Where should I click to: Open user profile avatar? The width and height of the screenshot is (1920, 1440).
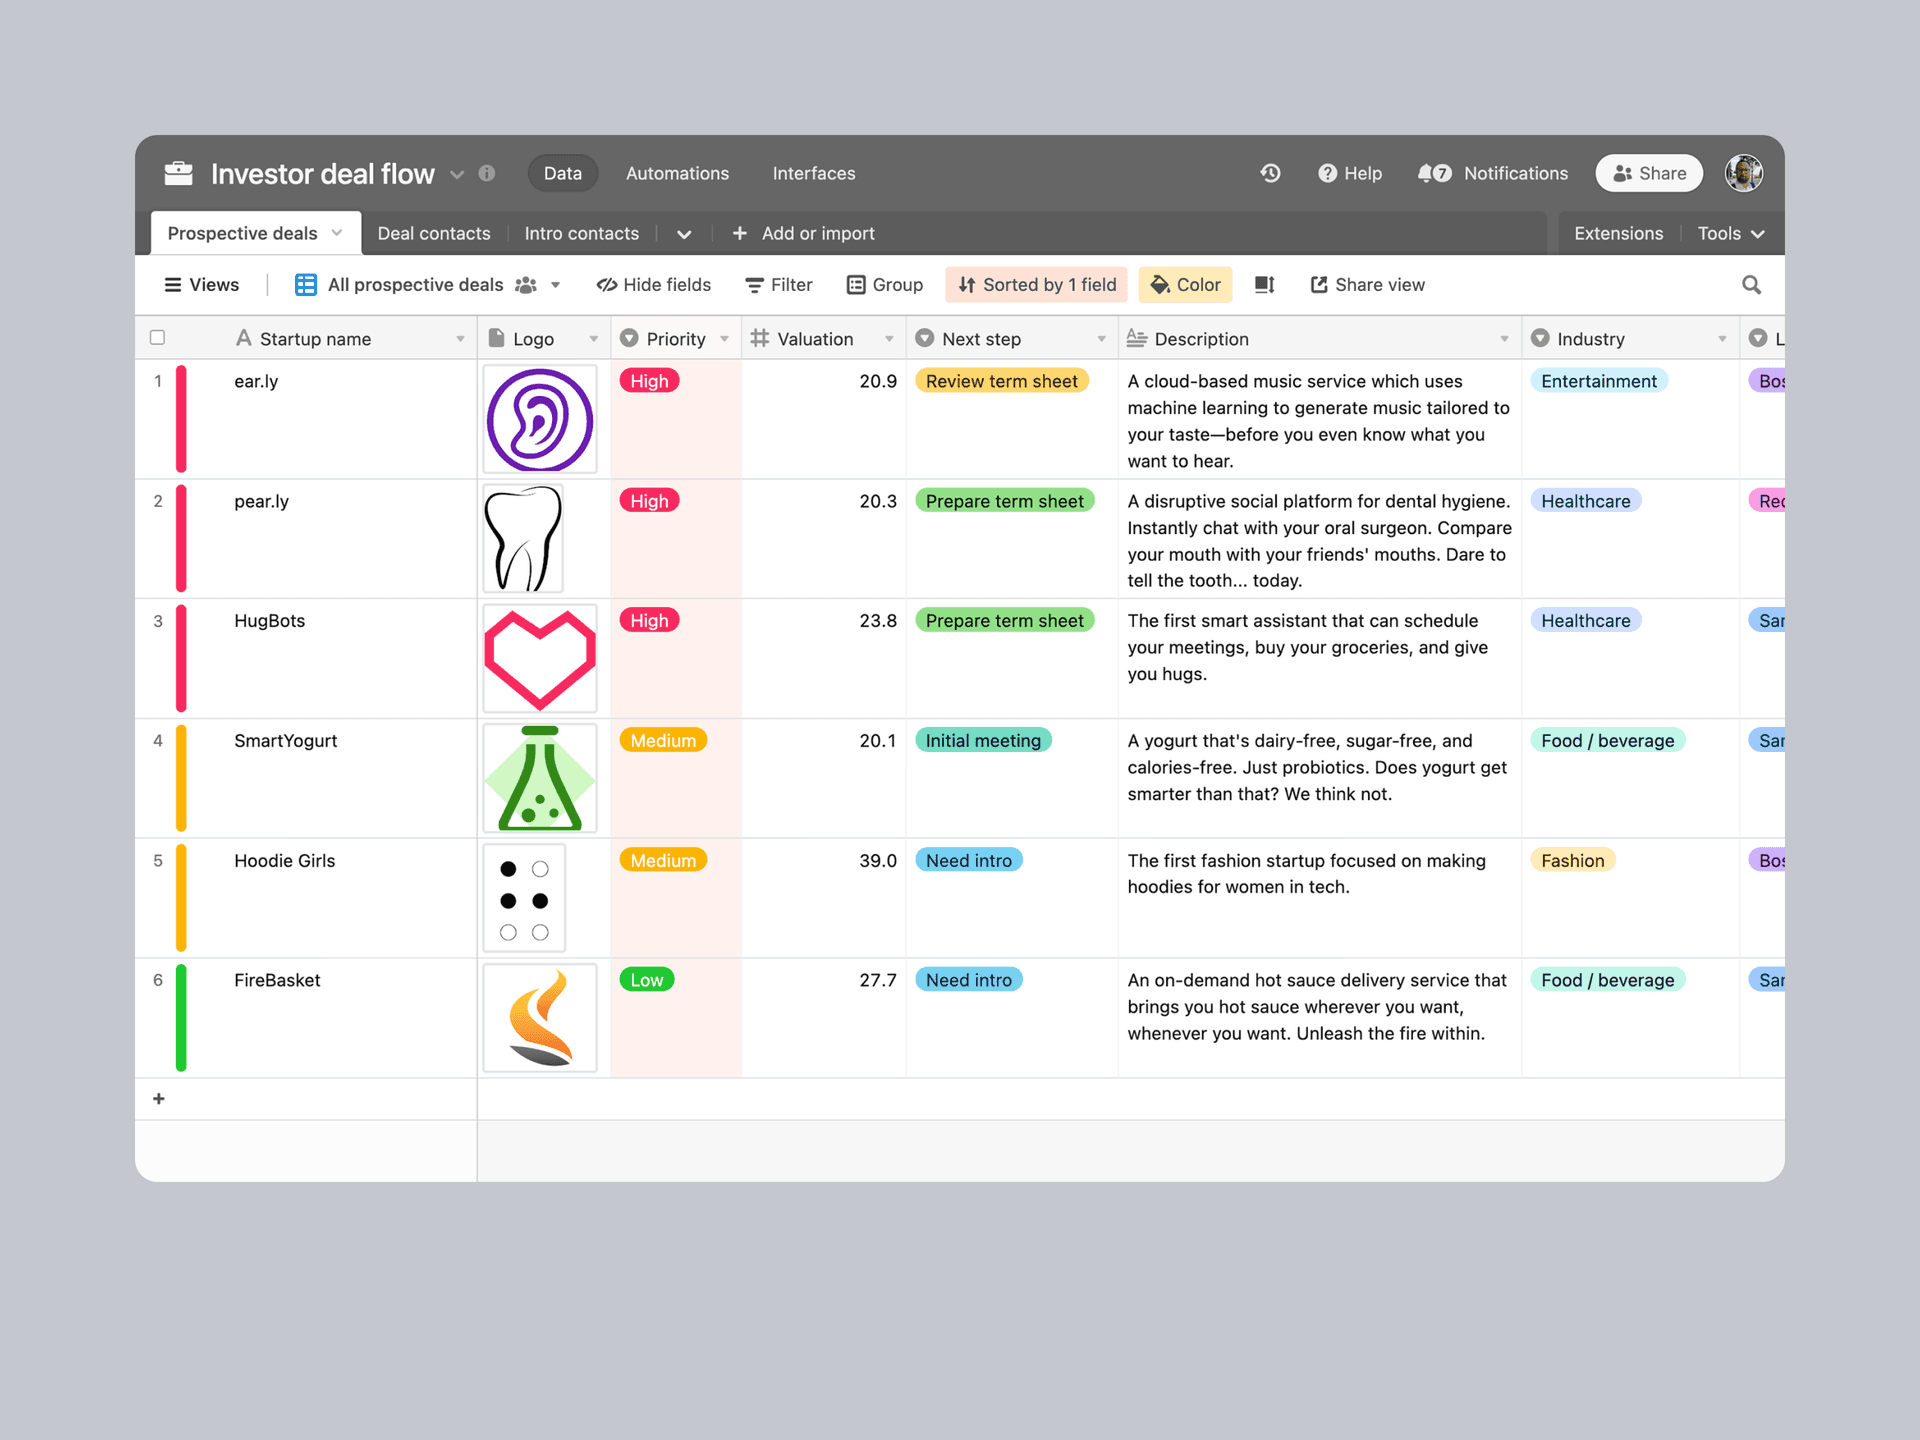point(1744,173)
